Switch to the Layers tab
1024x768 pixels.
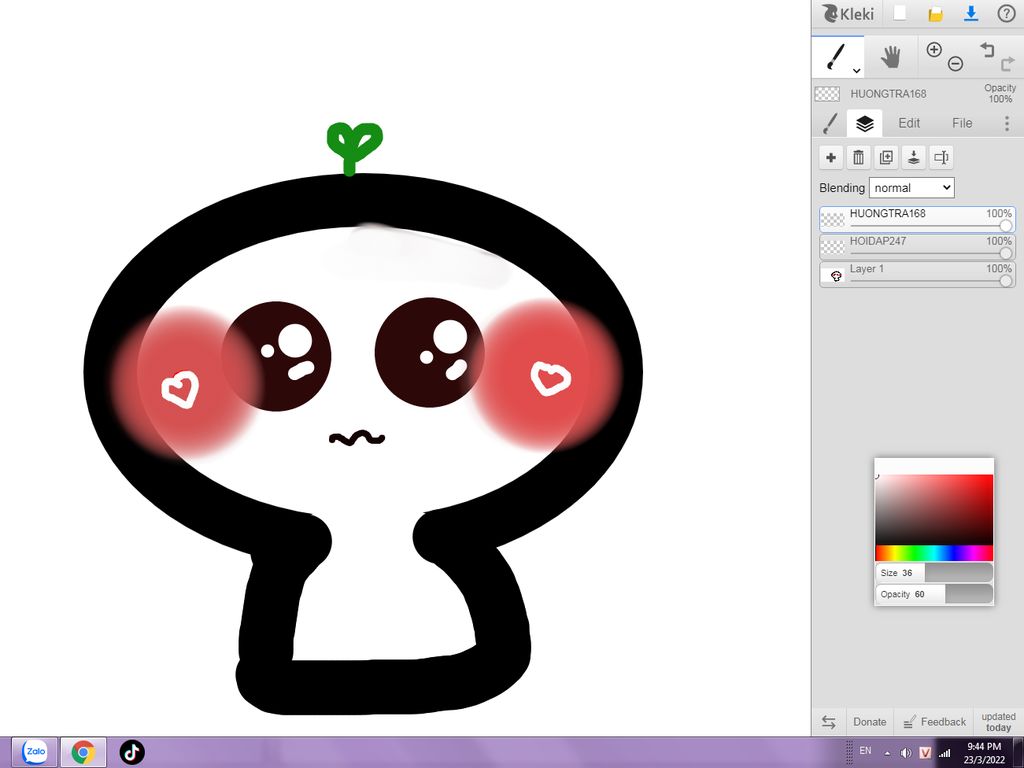(x=865, y=123)
